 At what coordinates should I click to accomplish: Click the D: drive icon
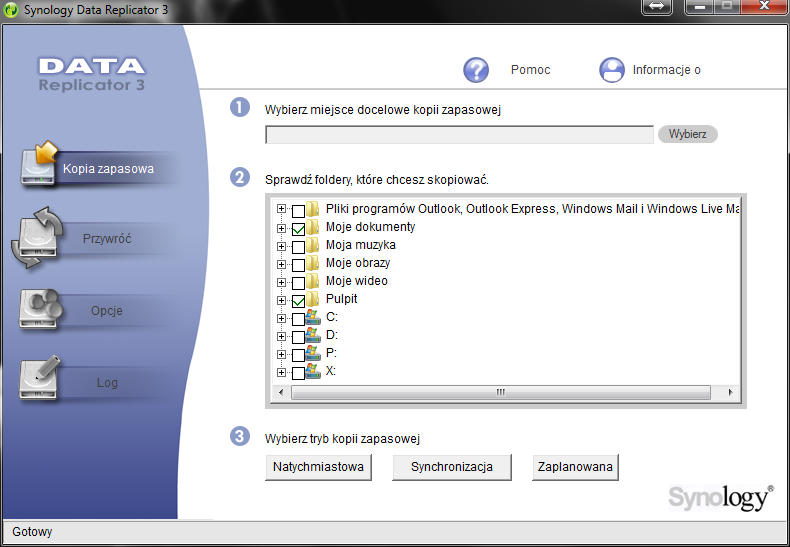pyautogui.click(x=313, y=335)
